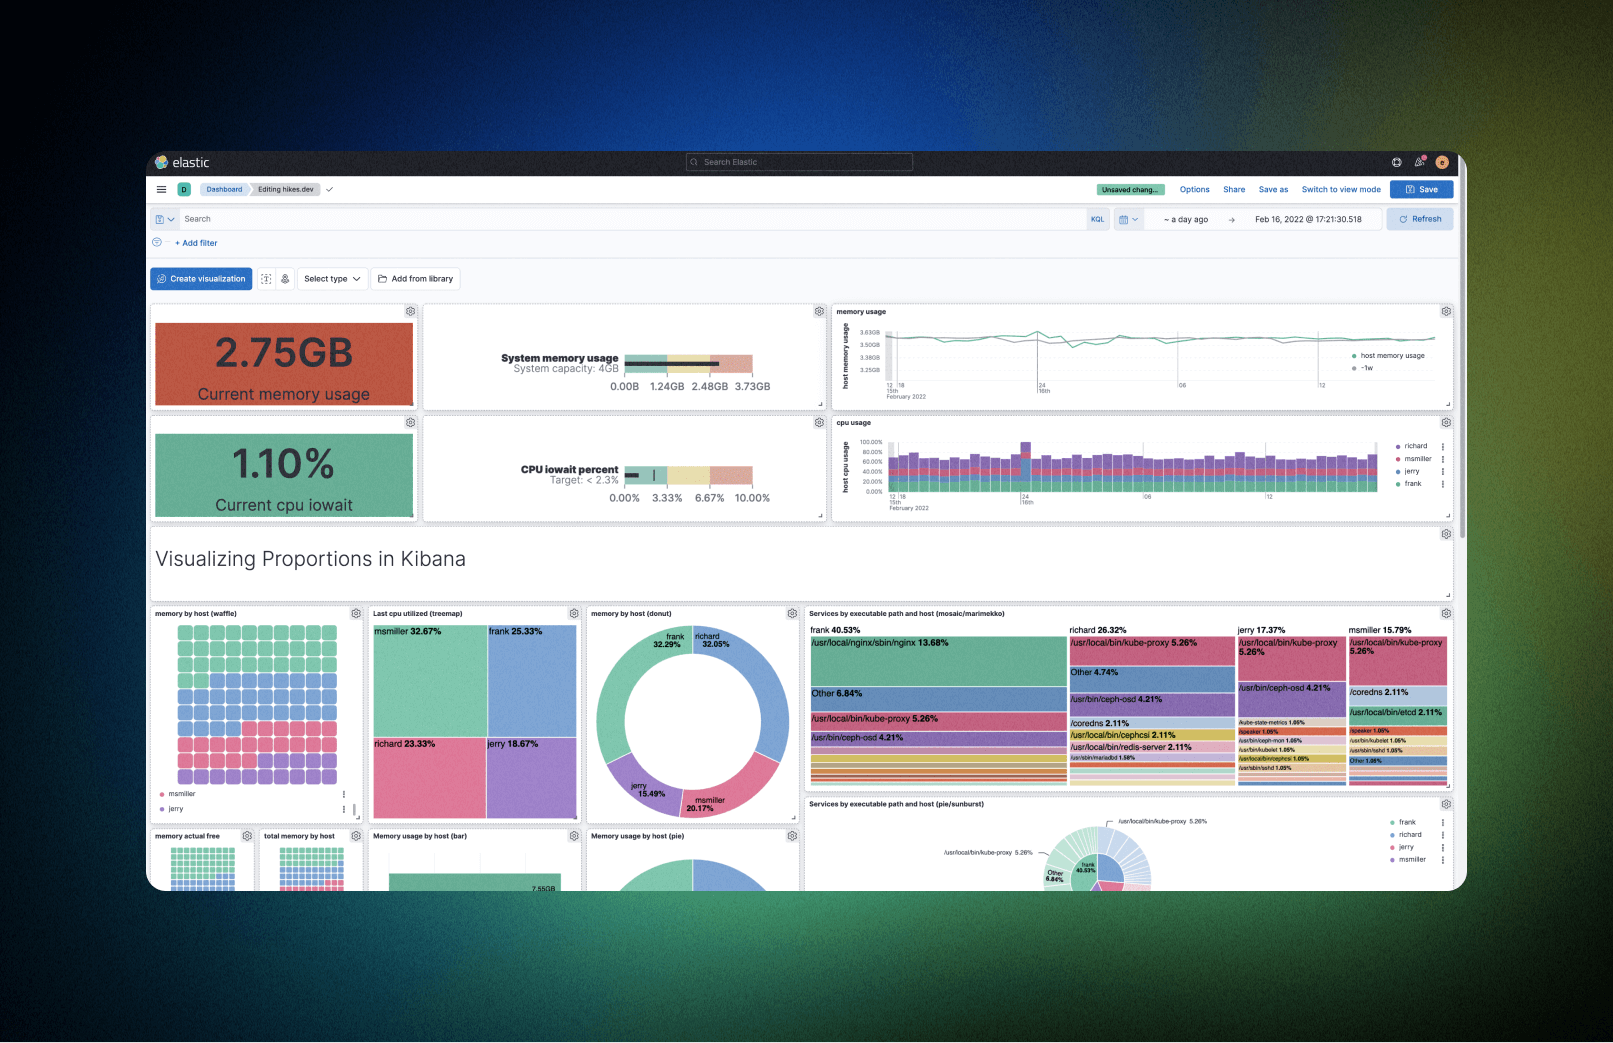
Task: Open the filter options icon beside Add filter
Action: point(157,242)
